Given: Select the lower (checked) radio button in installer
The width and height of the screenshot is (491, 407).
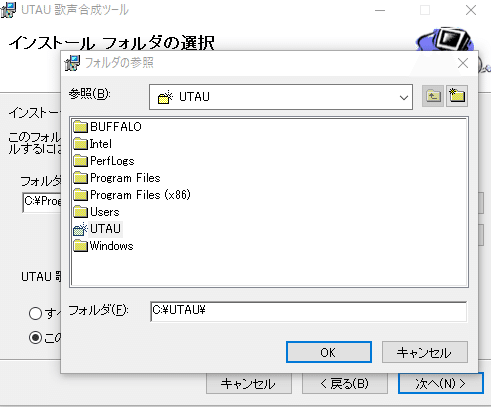Looking at the screenshot, I should tap(35, 338).
